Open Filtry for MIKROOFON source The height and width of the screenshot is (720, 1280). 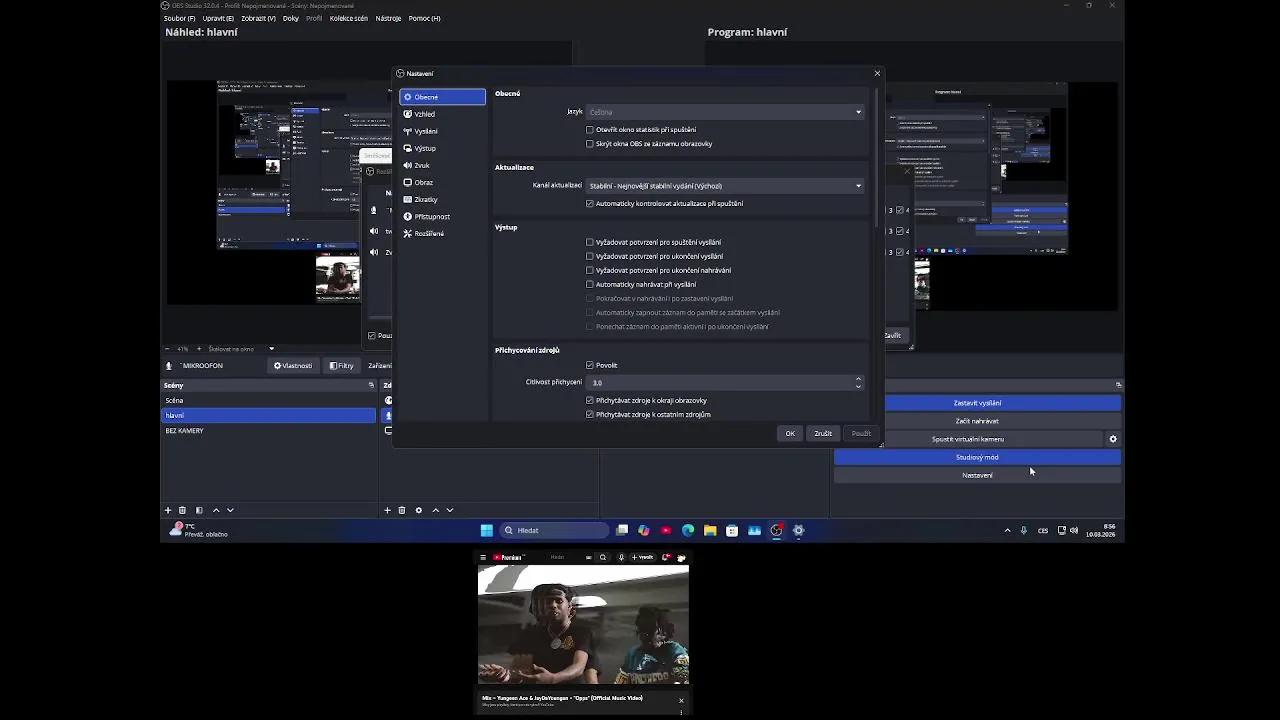pyautogui.click(x=342, y=365)
